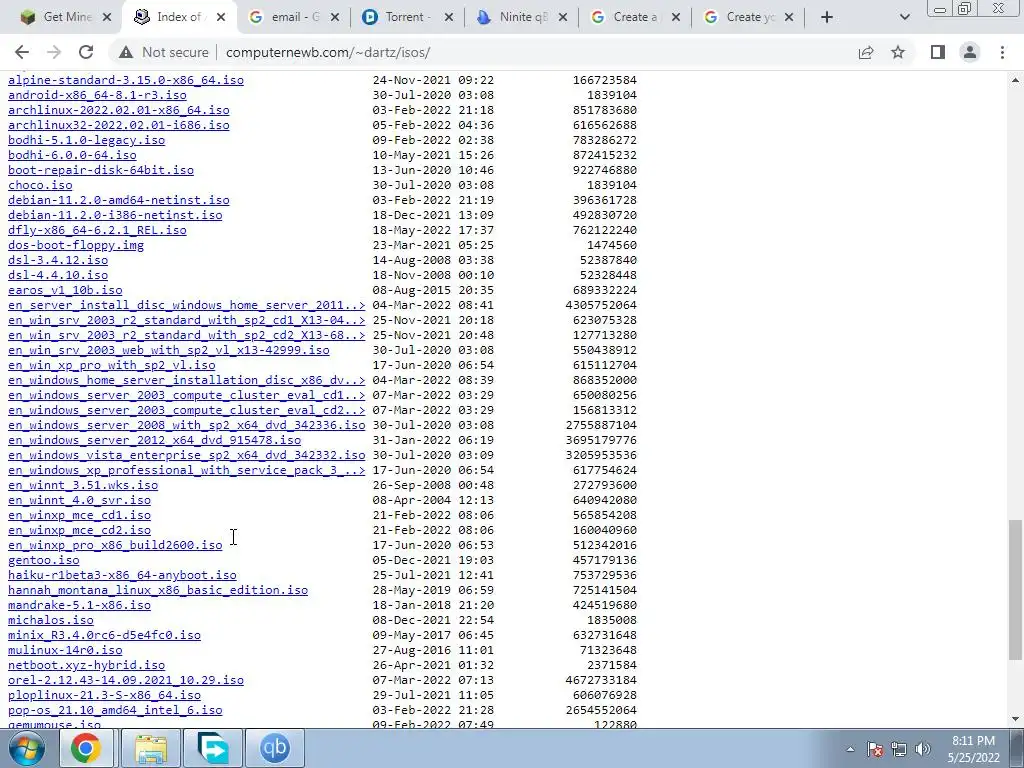The width and height of the screenshot is (1024, 768).
Task: Click bodhi-5.1.0-legacy.iso link
Action: point(86,140)
